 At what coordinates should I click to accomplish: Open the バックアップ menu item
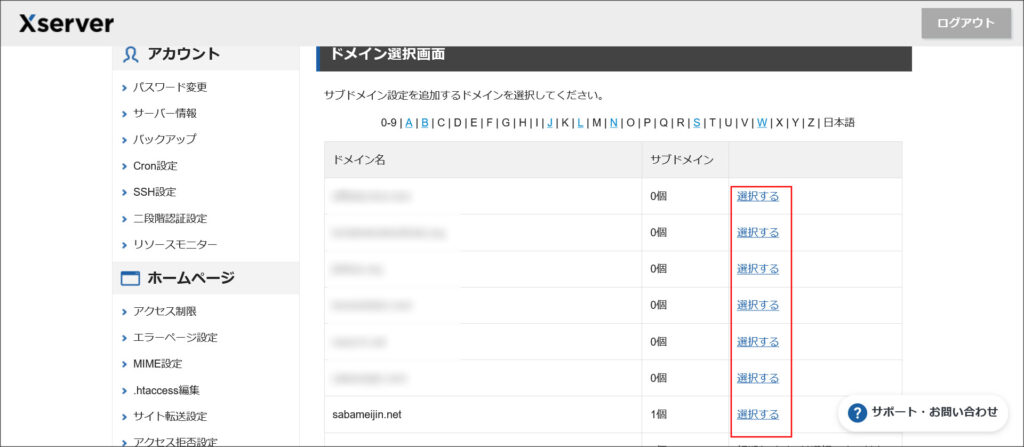click(165, 139)
